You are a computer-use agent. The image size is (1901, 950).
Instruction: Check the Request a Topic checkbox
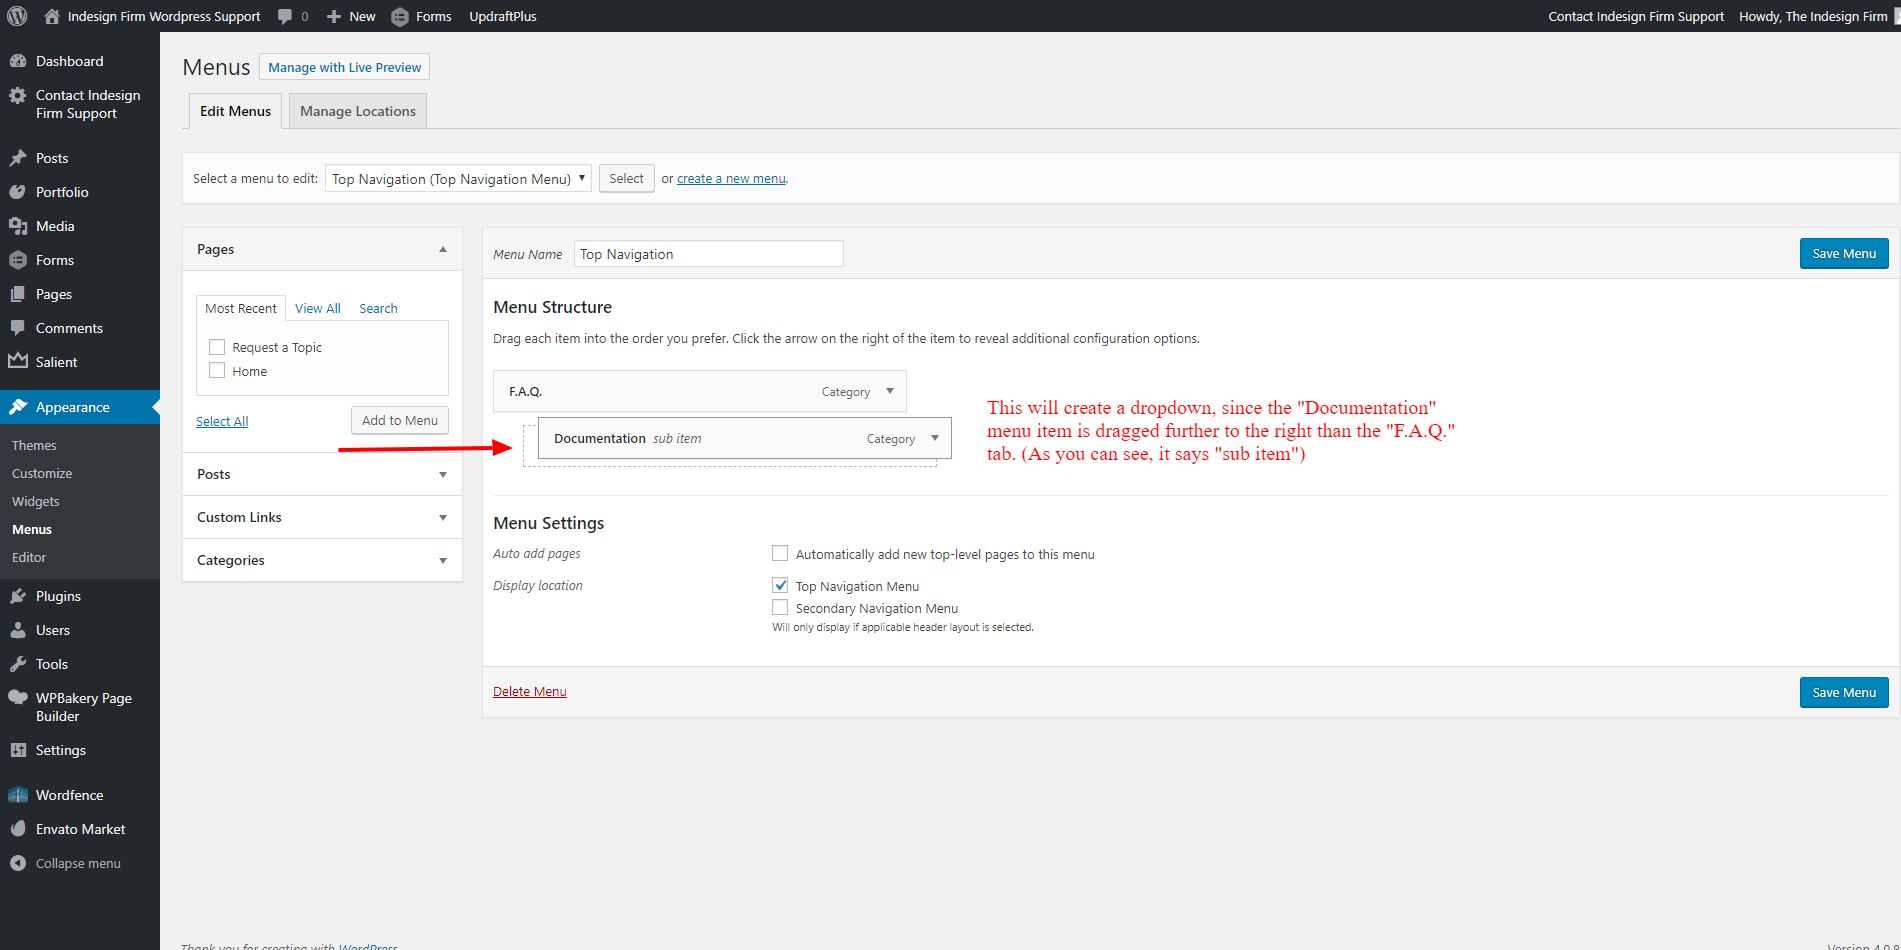click(x=217, y=347)
